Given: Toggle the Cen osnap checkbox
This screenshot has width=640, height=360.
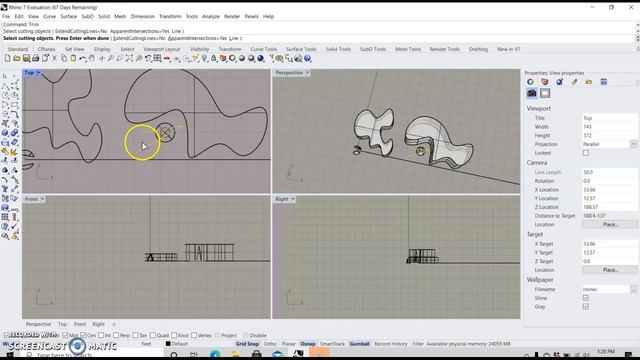Looking at the screenshot, I should pyautogui.click(x=83, y=336).
